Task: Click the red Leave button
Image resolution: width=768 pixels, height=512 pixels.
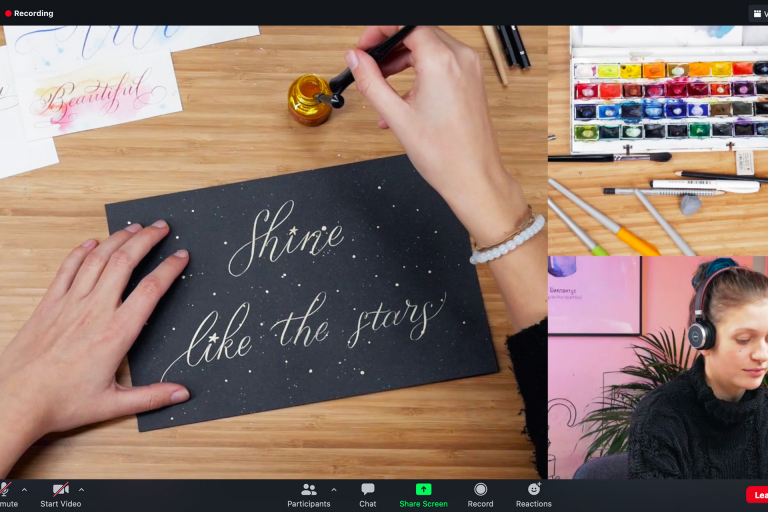Action: coord(758,495)
